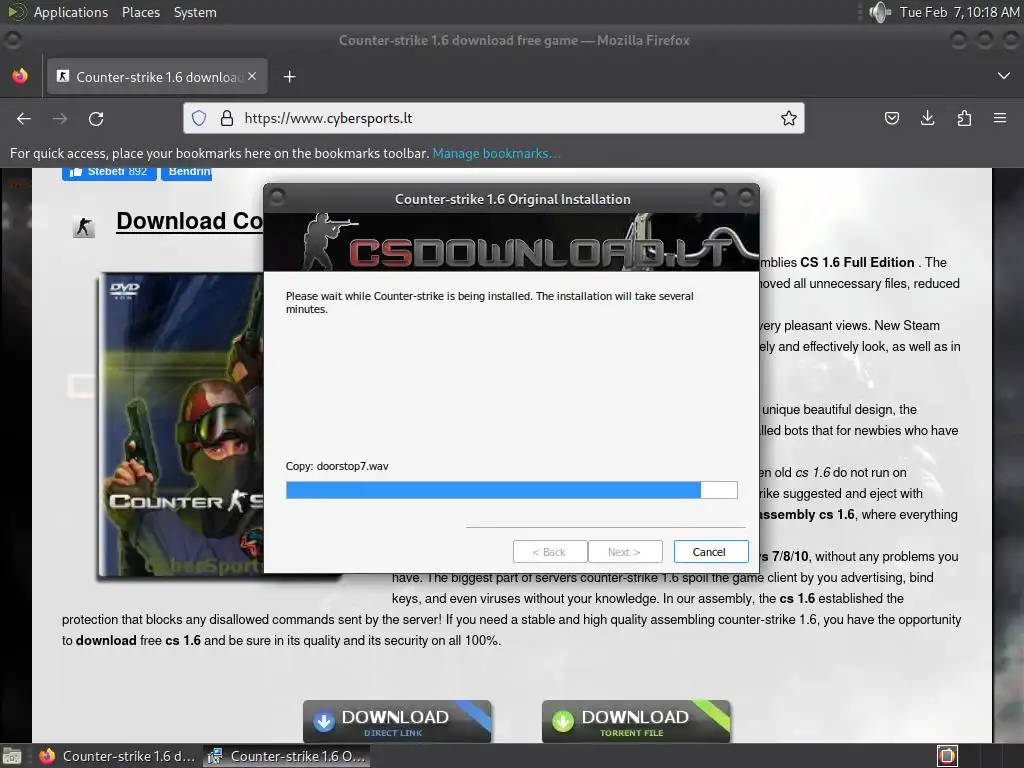Click the Applications menu logo icon
The height and width of the screenshot is (768, 1024).
coord(17,12)
